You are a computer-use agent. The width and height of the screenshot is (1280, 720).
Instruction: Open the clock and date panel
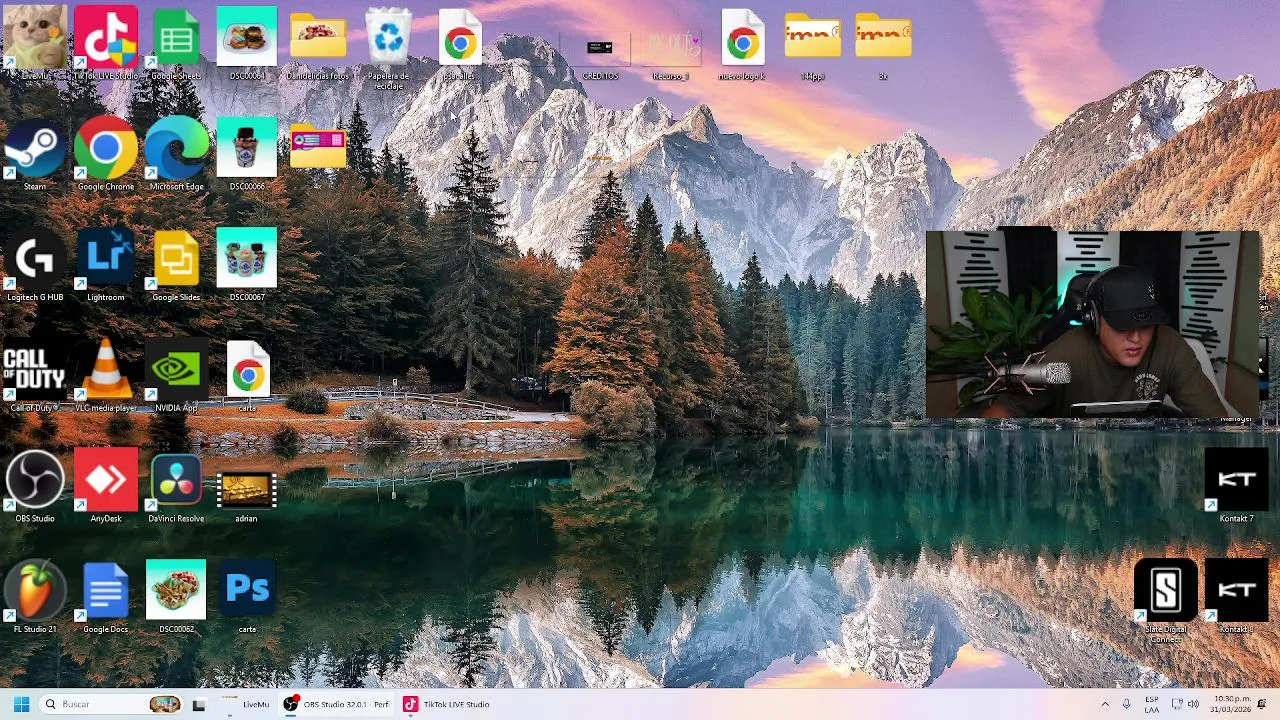point(1230,704)
